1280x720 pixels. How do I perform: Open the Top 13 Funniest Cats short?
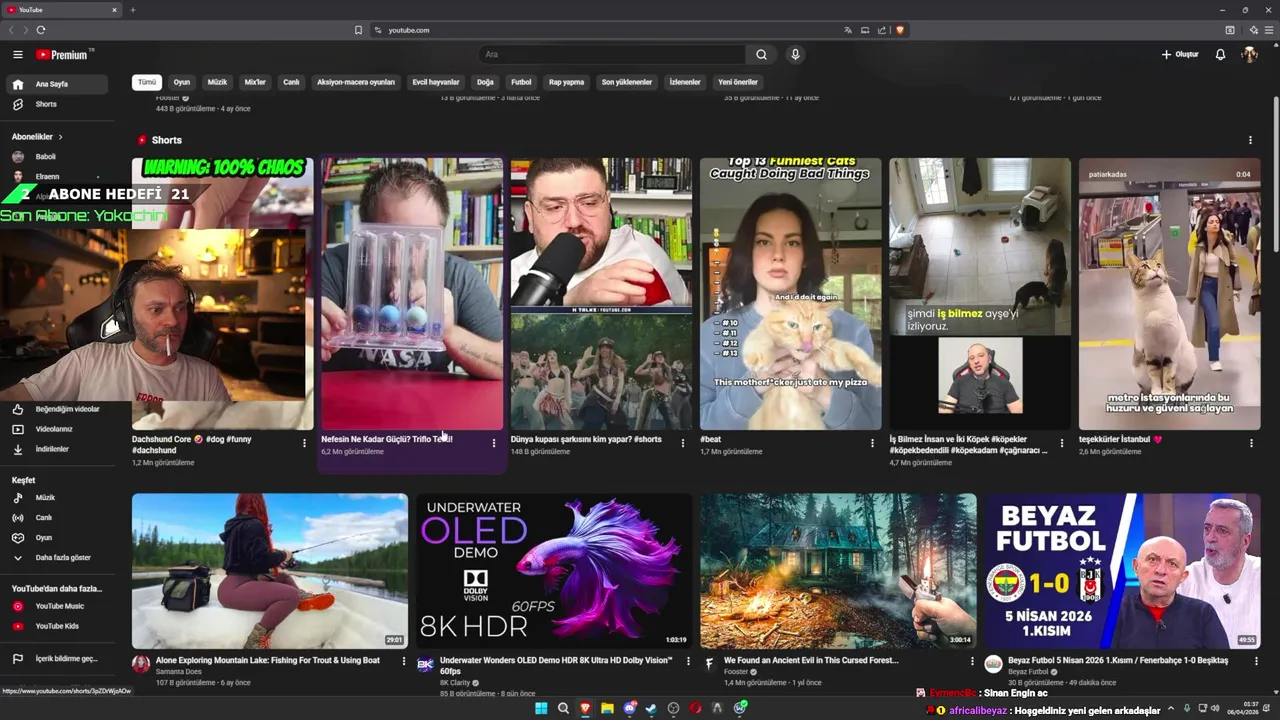(790, 294)
